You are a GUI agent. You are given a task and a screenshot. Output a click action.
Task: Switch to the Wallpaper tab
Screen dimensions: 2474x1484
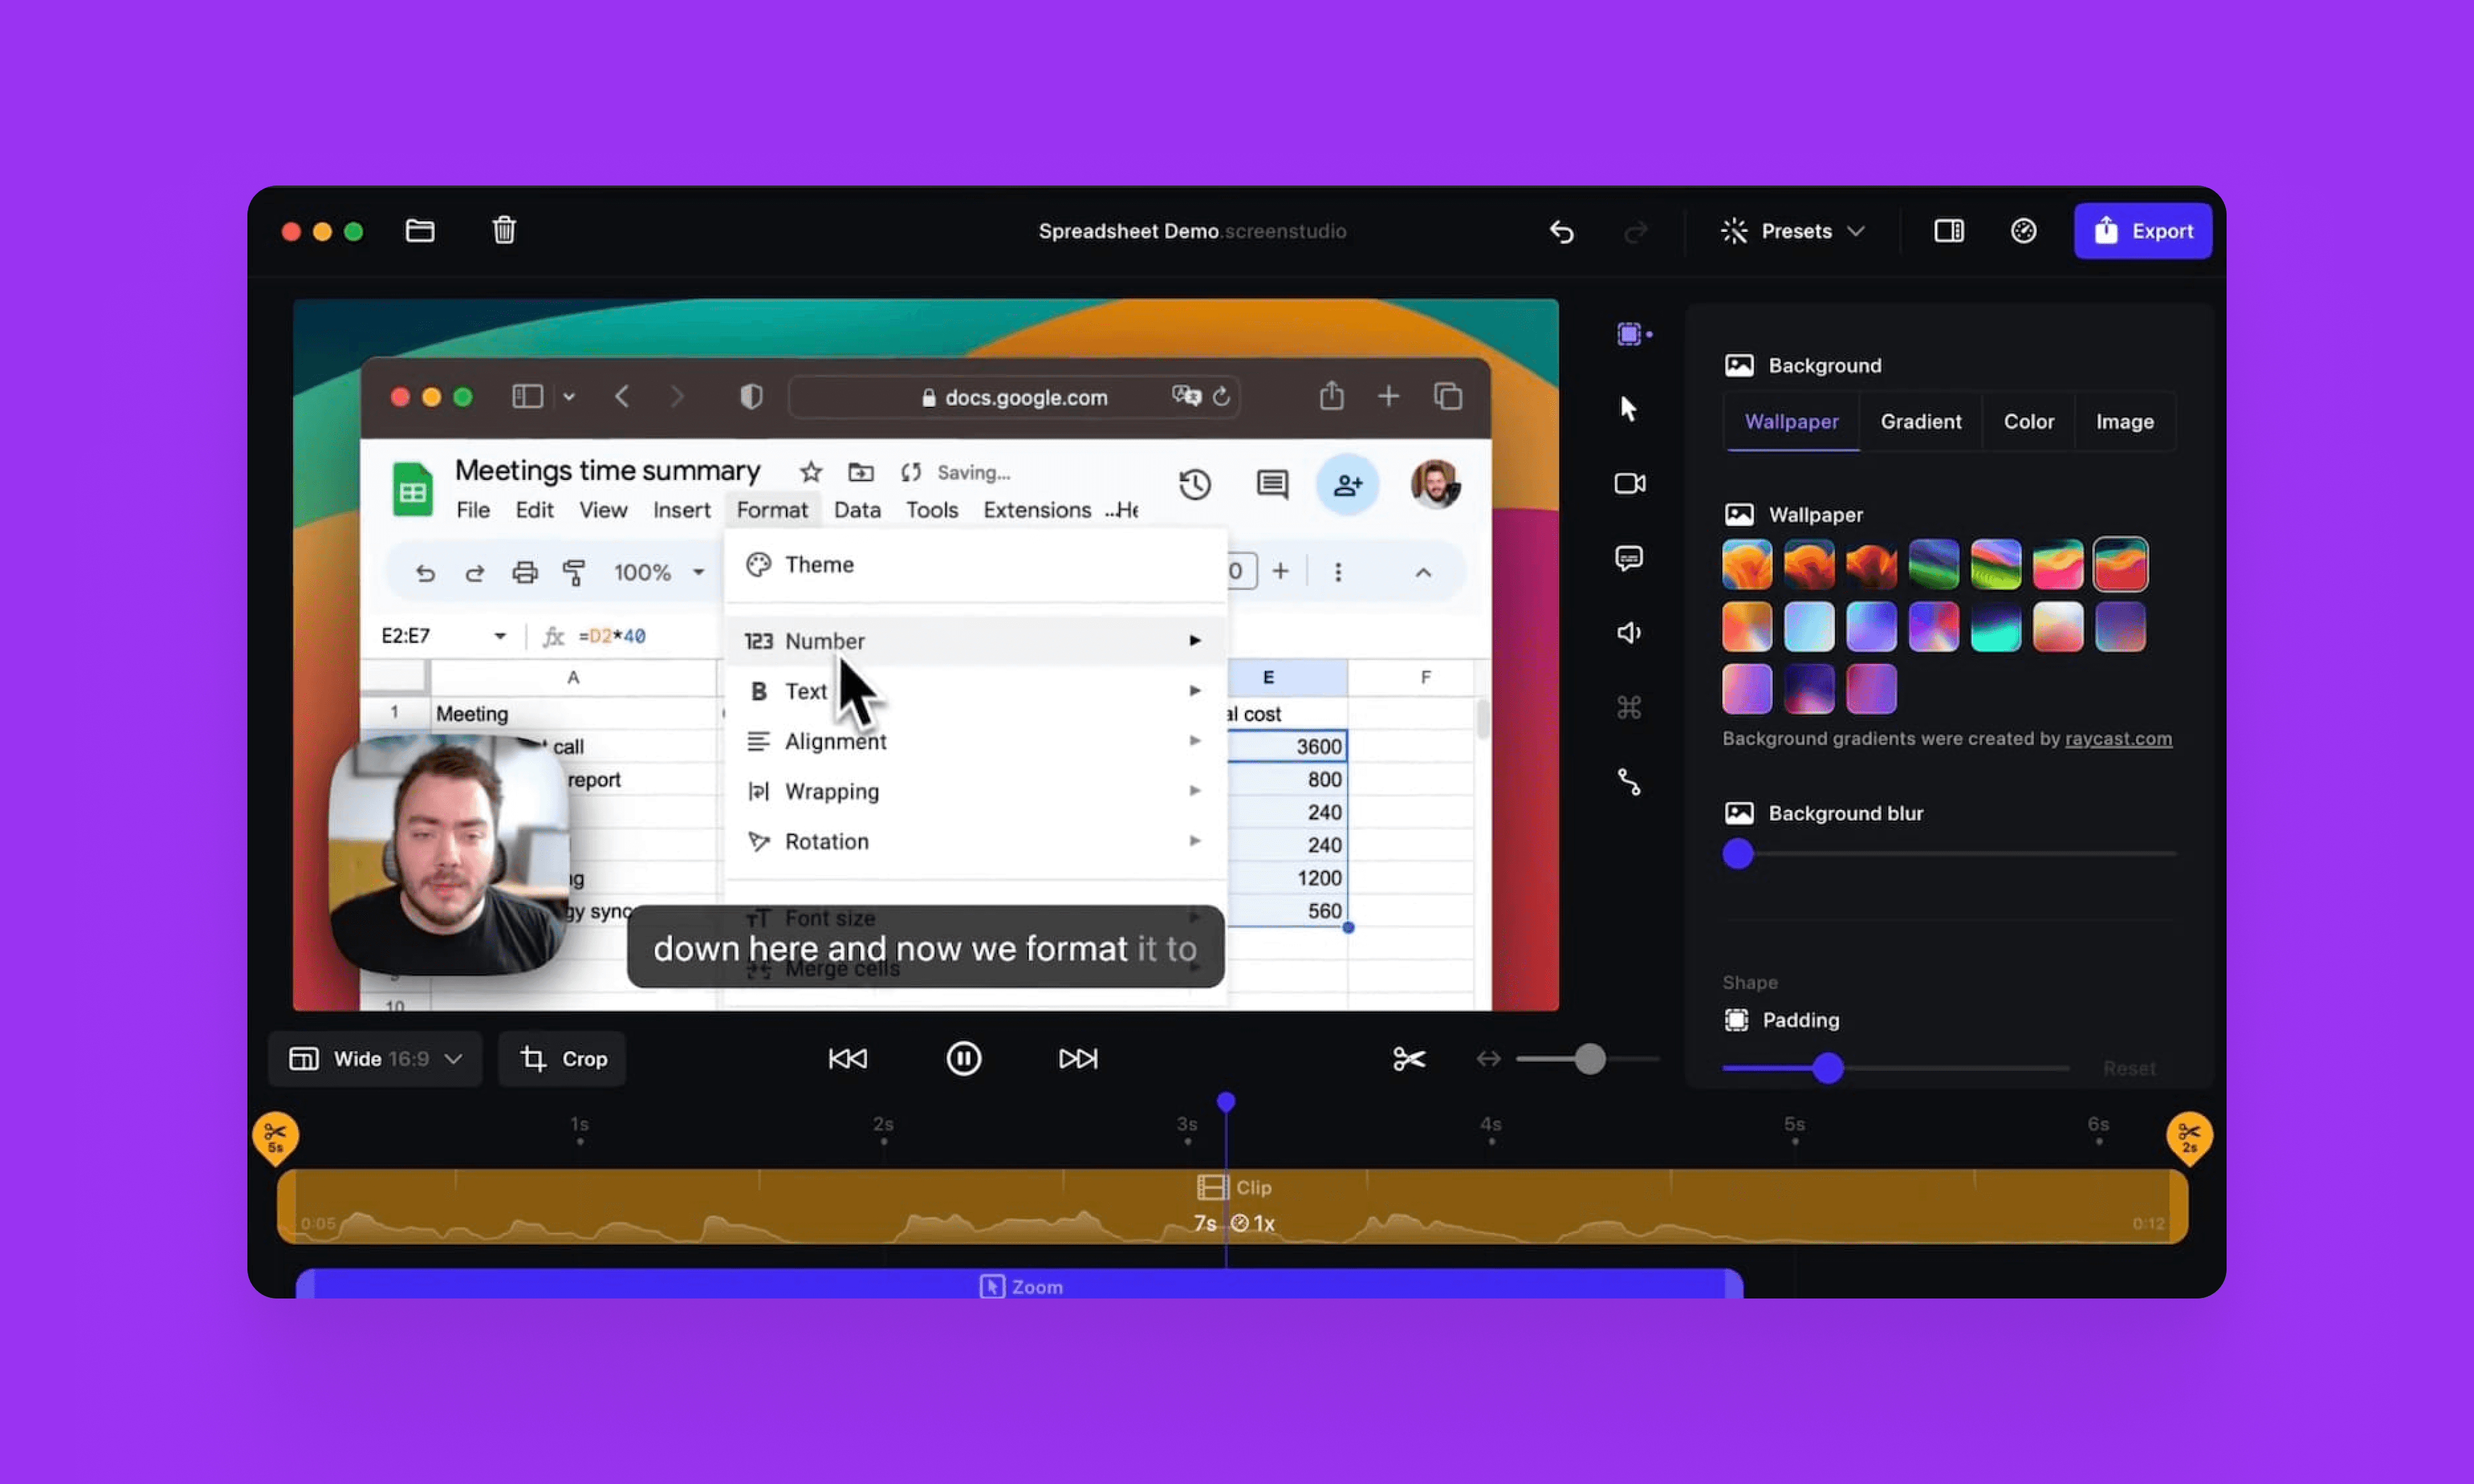[x=1791, y=421]
